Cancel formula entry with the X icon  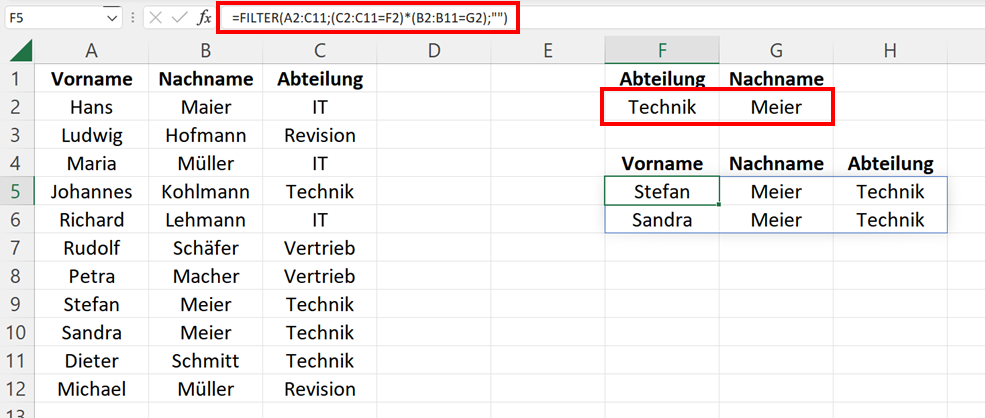156,18
